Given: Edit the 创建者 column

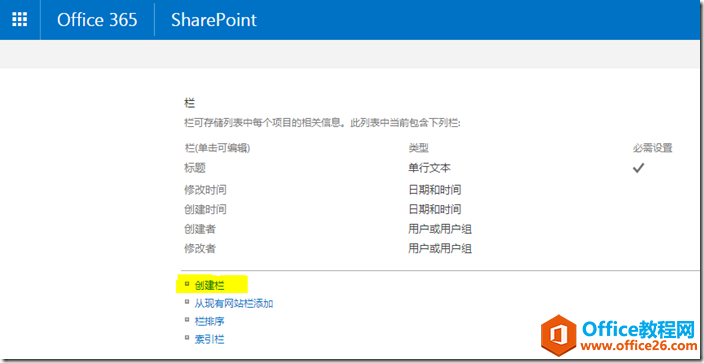Looking at the screenshot, I should pos(200,229).
